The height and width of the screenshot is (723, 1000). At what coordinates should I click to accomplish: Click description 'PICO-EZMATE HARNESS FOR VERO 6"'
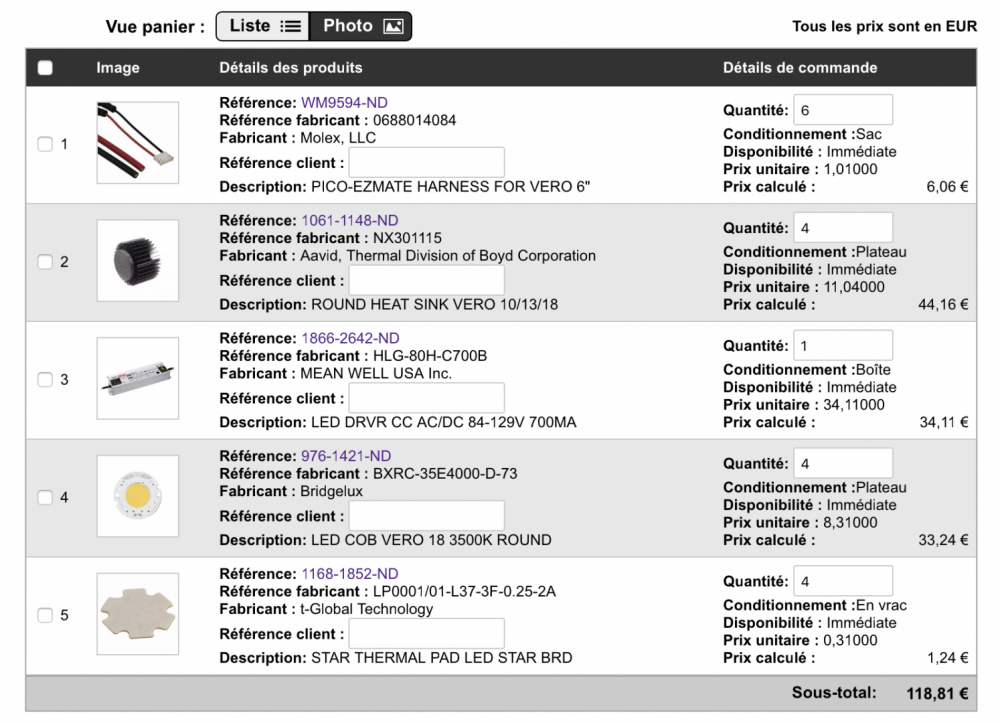[450, 187]
